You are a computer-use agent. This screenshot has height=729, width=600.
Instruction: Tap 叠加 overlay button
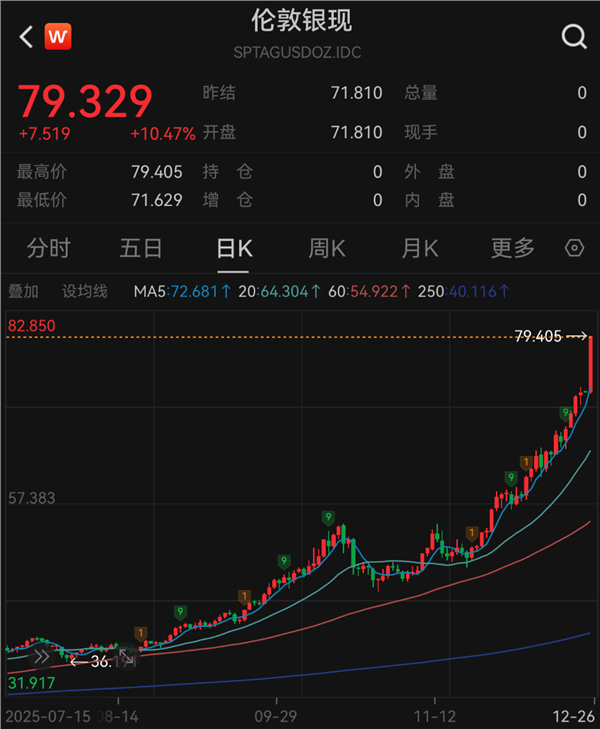click(x=23, y=291)
